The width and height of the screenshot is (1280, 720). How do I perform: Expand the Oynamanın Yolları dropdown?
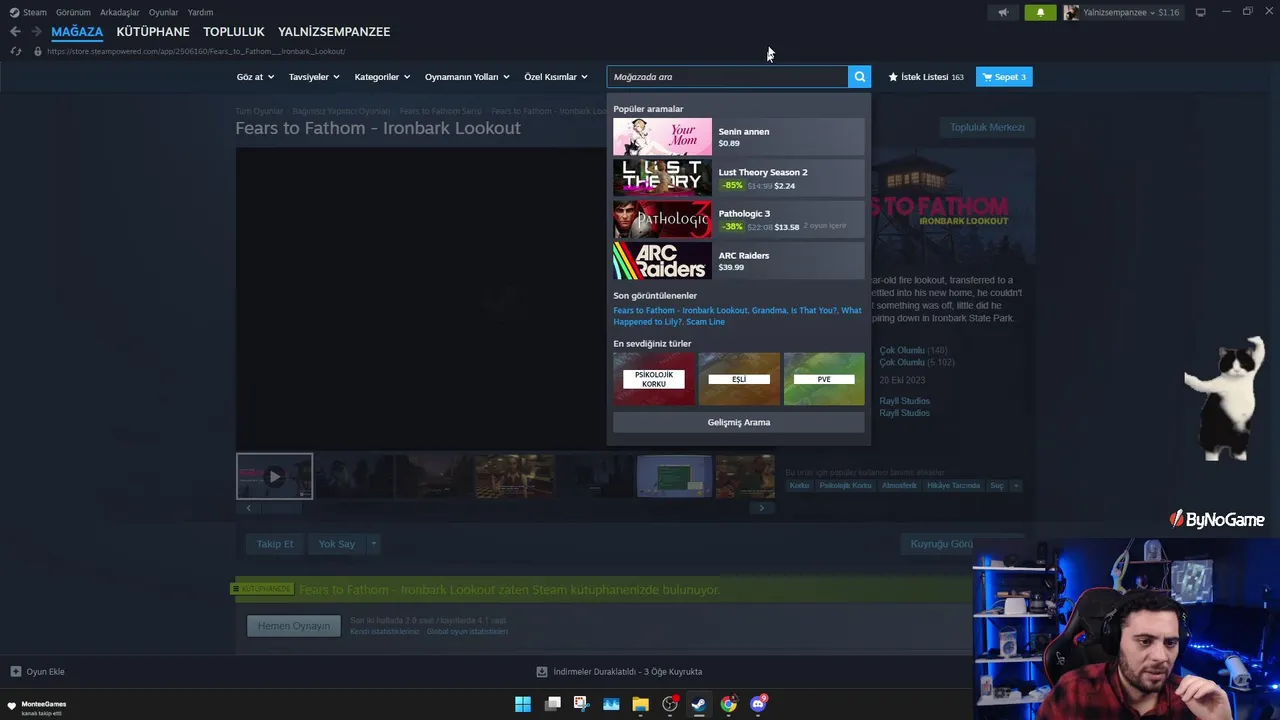pos(467,77)
